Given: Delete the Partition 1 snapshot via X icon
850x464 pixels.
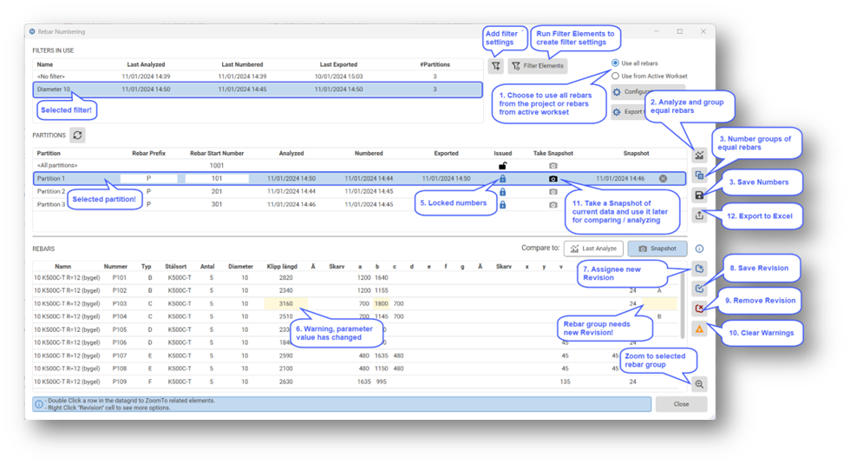Looking at the screenshot, I should [x=663, y=178].
